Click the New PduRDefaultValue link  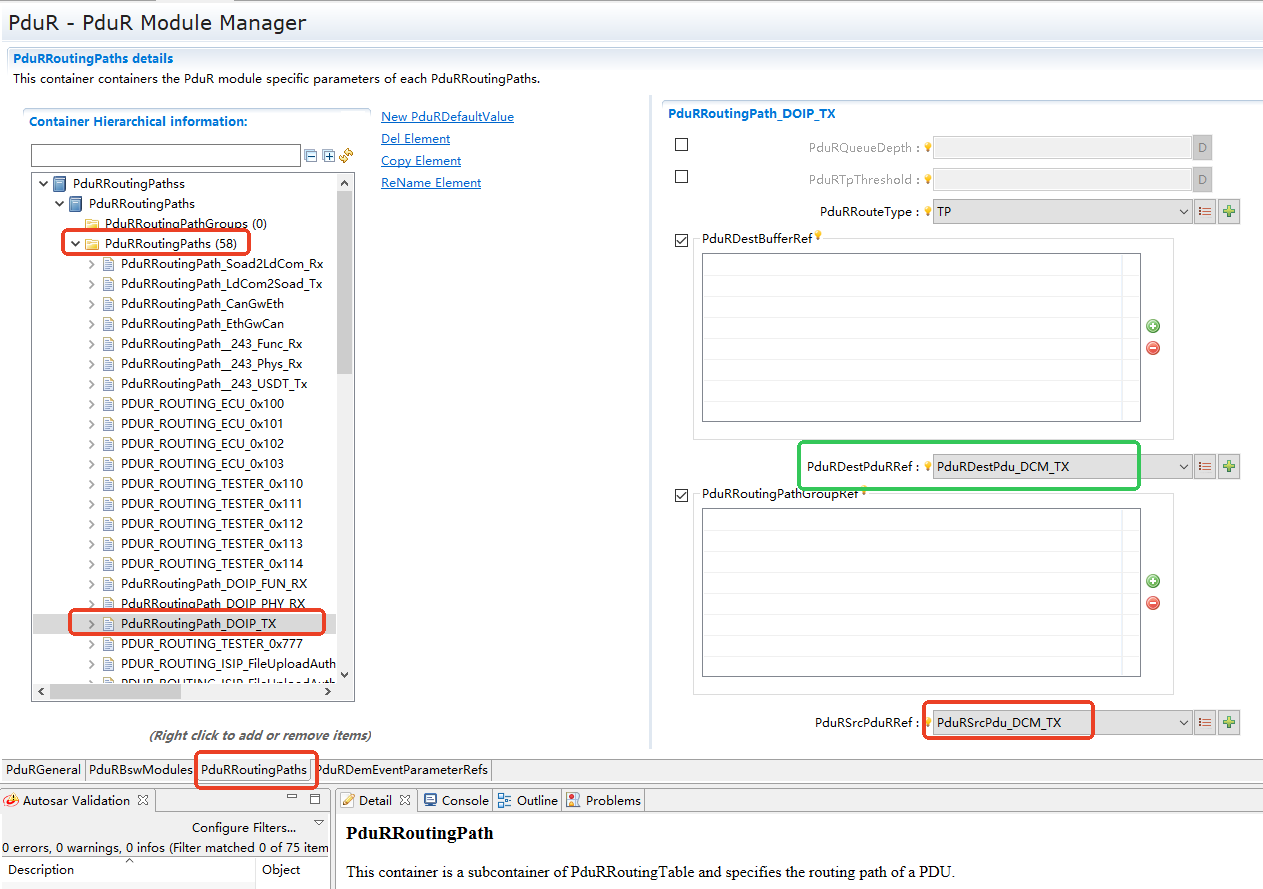pos(447,117)
